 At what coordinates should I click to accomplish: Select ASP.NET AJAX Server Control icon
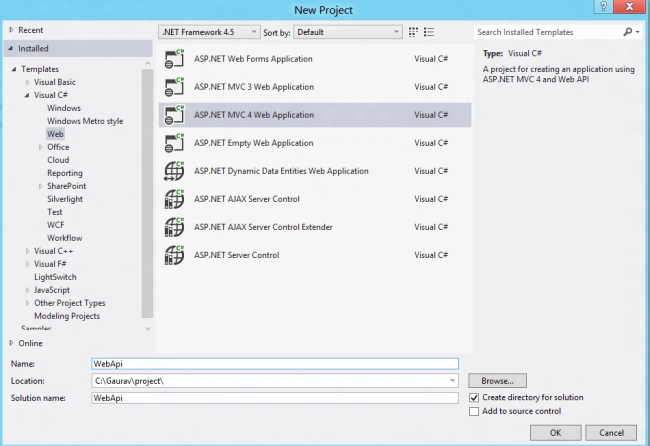(x=174, y=199)
